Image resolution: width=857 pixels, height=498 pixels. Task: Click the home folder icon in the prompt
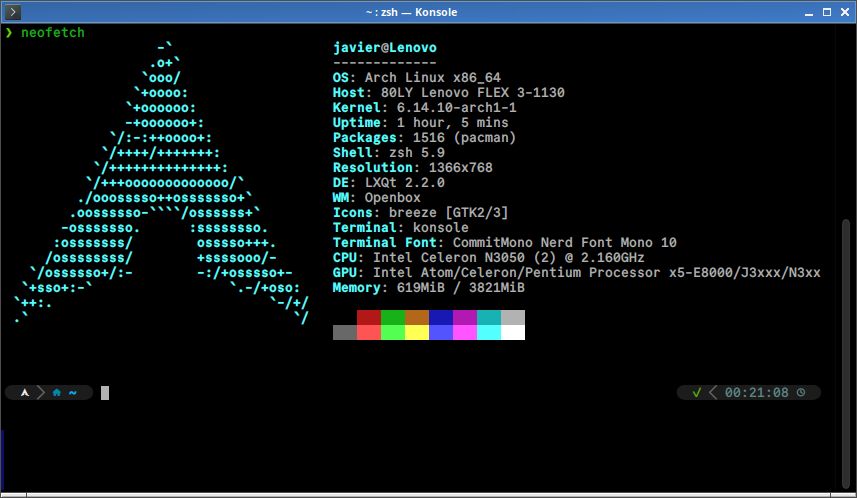(x=57, y=393)
